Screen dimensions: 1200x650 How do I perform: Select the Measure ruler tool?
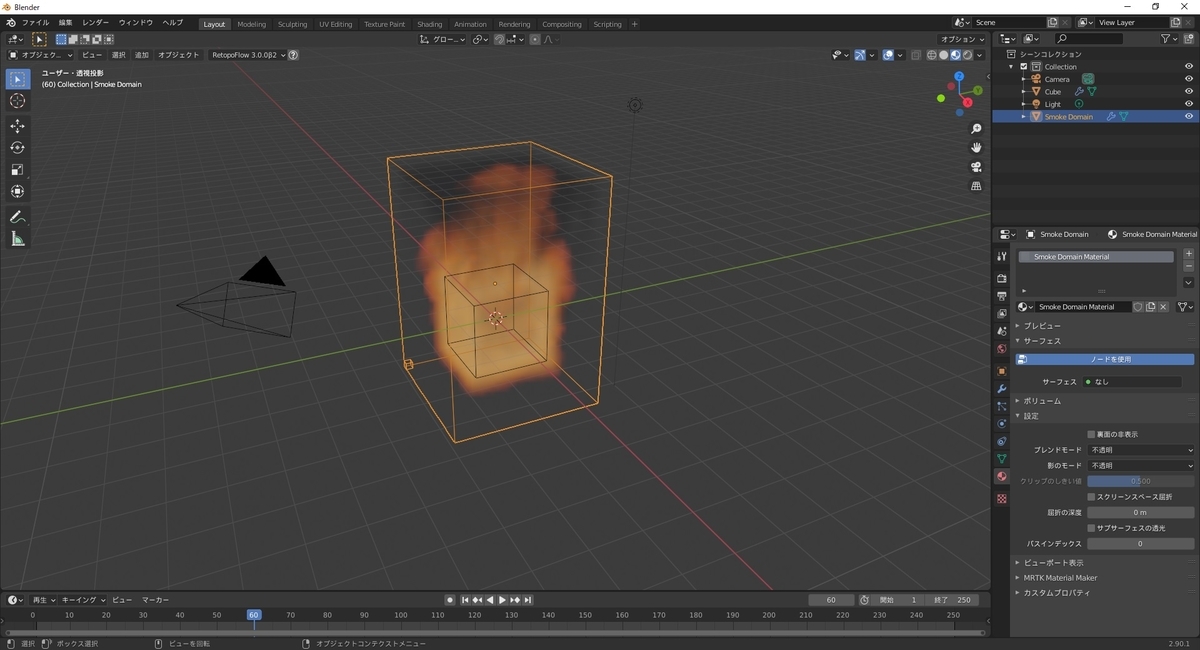(x=18, y=239)
